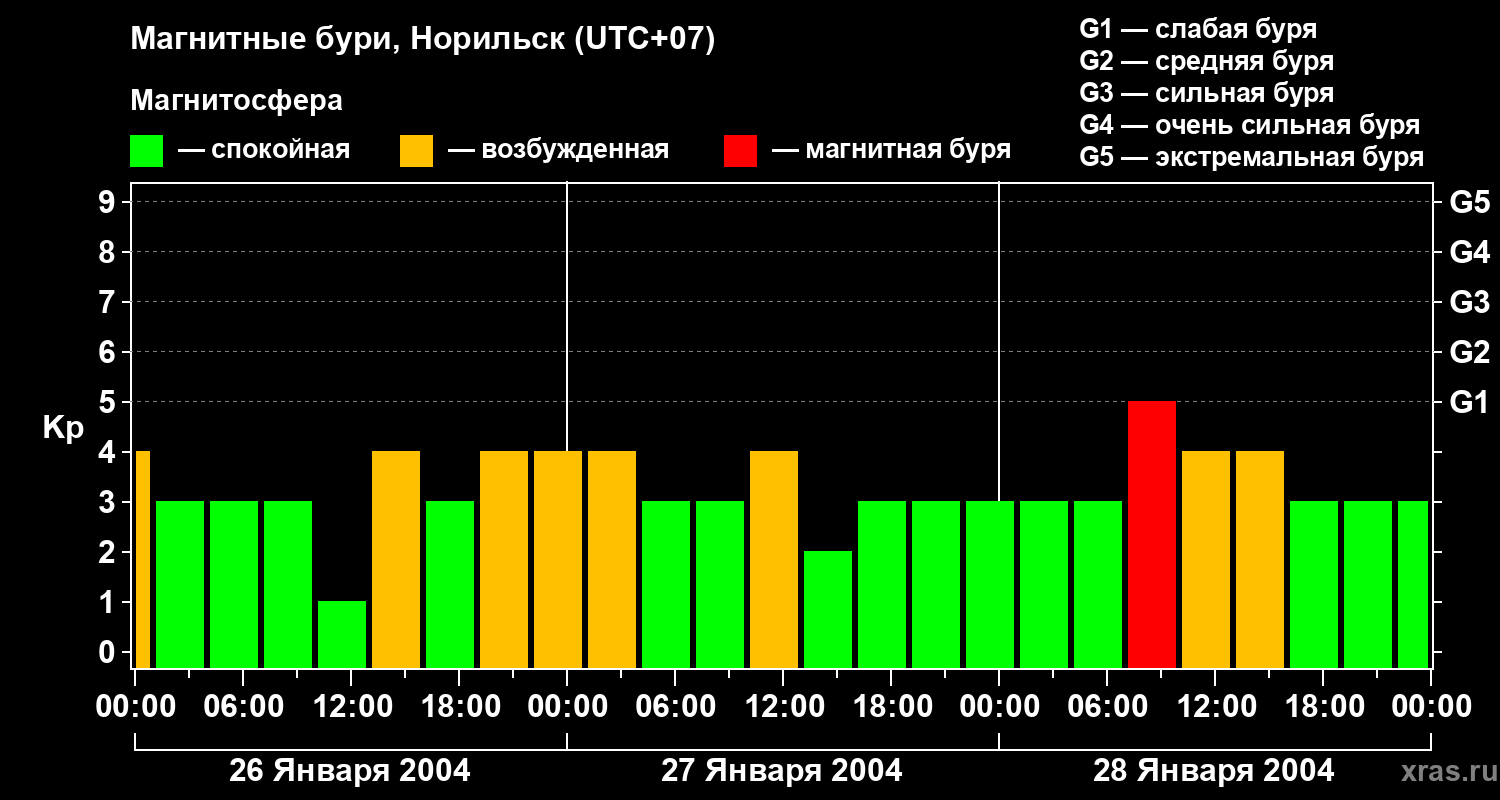Click '18:00' time label under 28 January
The image size is (1500, 800).
1323,706
